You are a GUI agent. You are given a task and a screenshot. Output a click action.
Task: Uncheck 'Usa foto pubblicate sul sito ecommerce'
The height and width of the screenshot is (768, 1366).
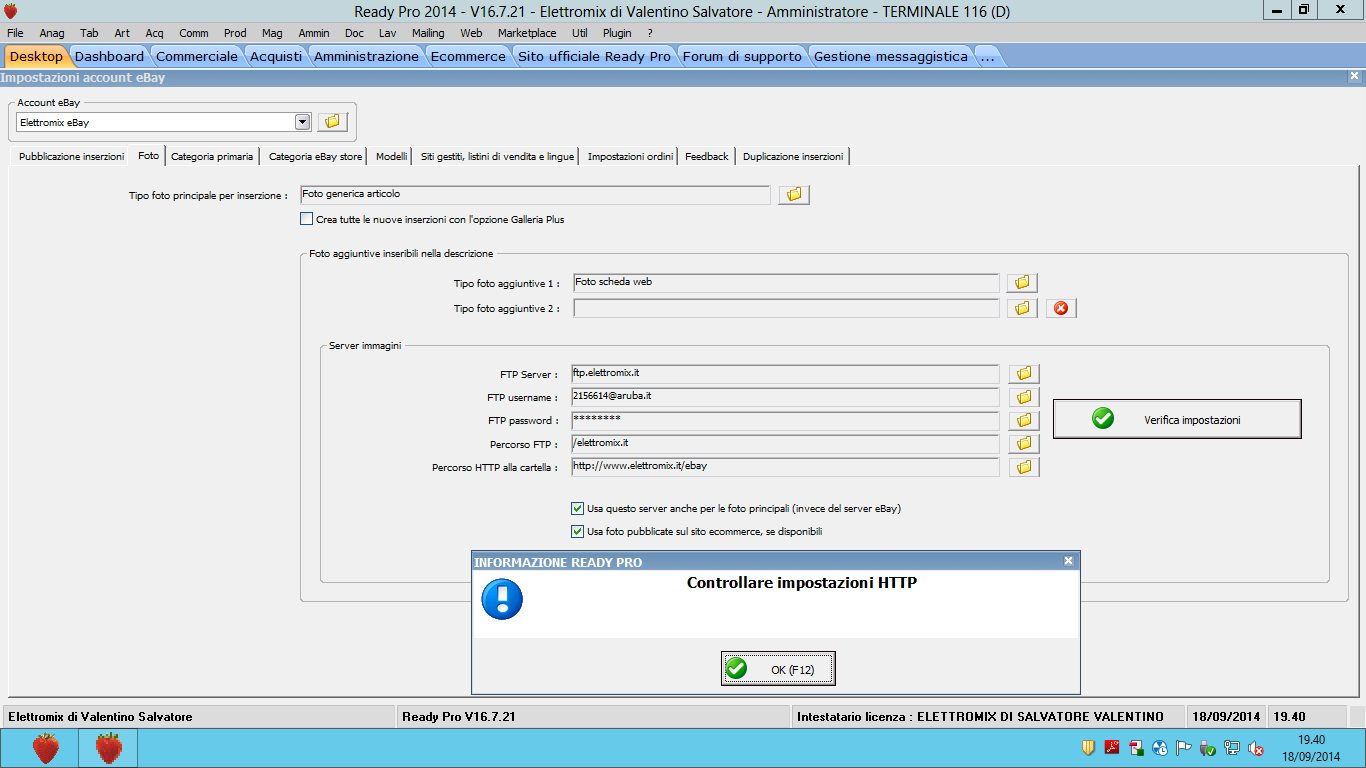577,531
